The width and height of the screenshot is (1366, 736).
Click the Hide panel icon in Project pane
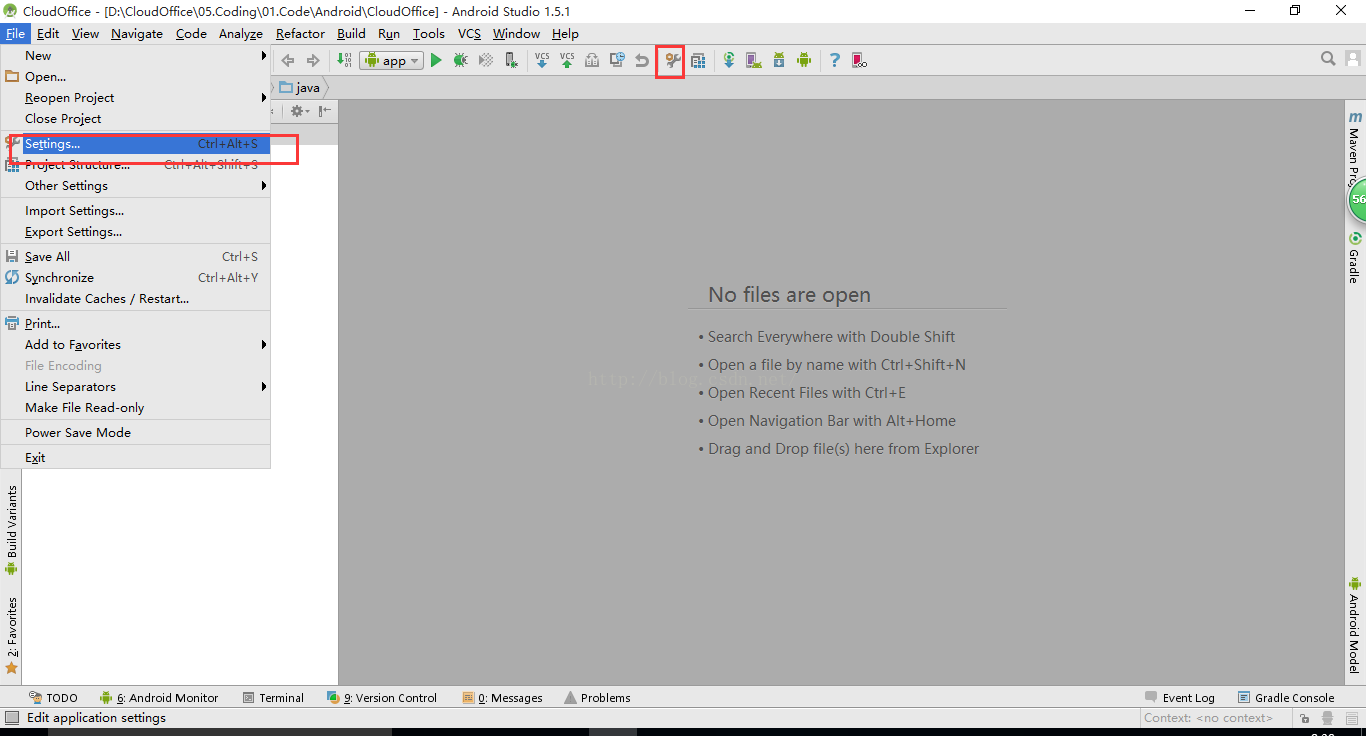pos(325,111)
